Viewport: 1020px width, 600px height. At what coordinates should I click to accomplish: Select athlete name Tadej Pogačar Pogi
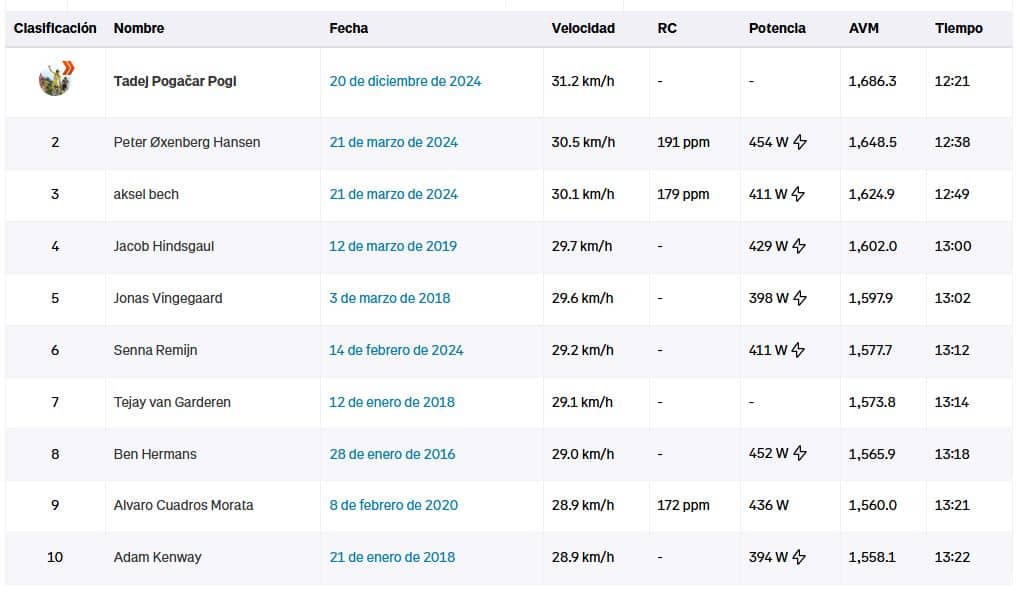pyautogui.click(x=175, y=81)
